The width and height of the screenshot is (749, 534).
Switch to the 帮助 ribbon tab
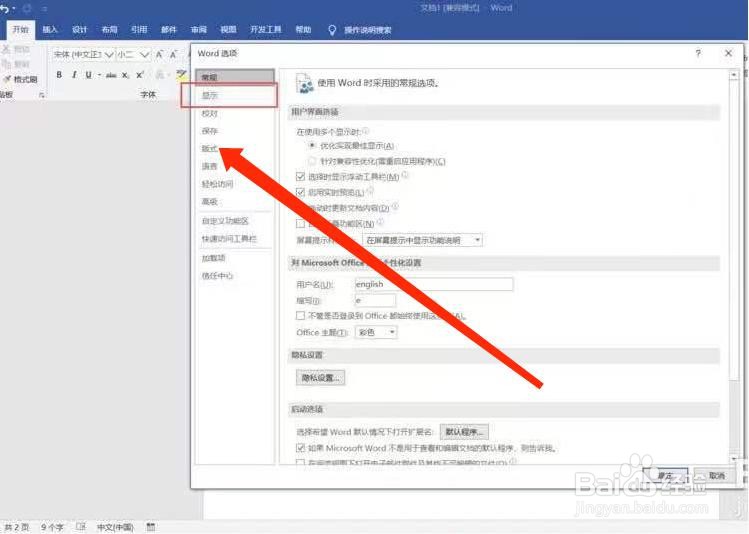coord(303,30)
